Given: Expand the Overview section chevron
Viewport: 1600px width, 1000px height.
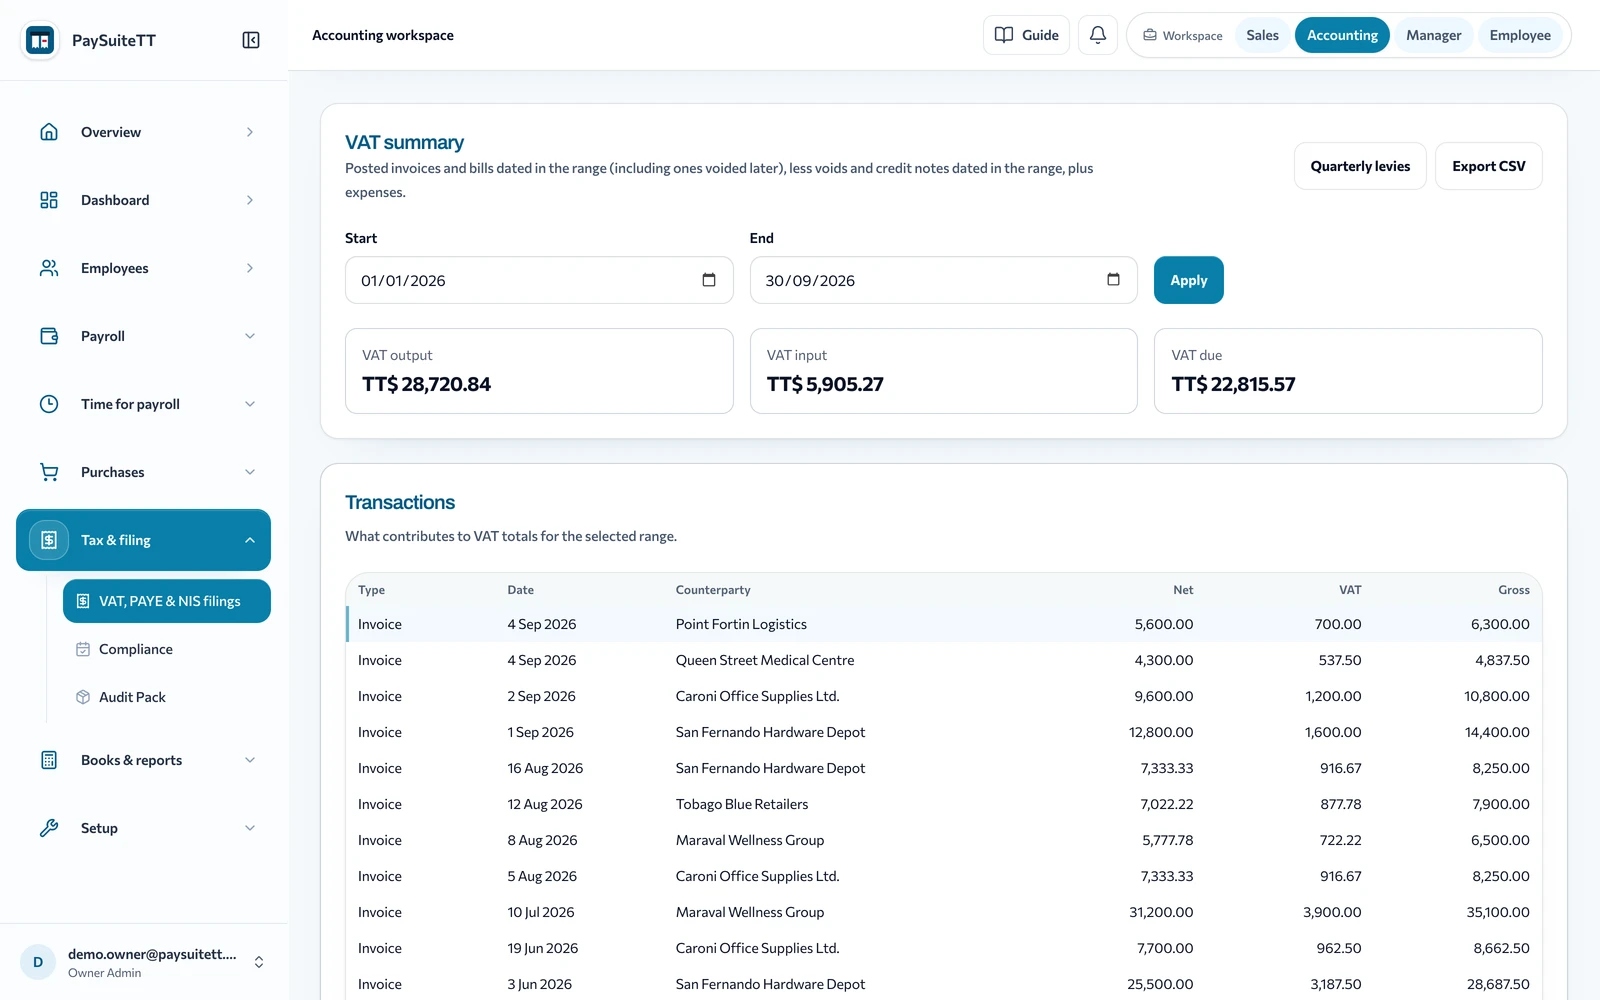Looking at the screenshot, I should pos(250,132).
